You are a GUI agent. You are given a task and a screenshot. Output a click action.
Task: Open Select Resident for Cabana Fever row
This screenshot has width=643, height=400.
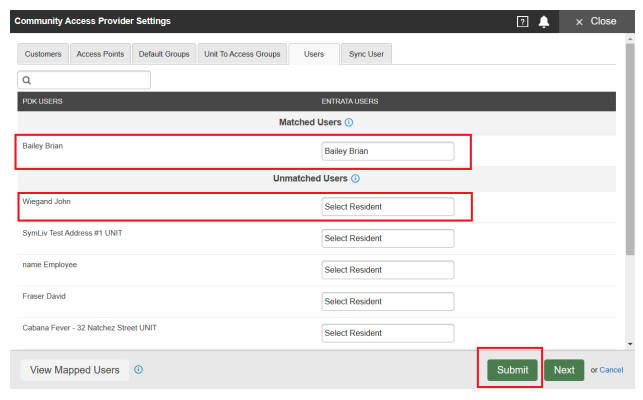(388, 333)
